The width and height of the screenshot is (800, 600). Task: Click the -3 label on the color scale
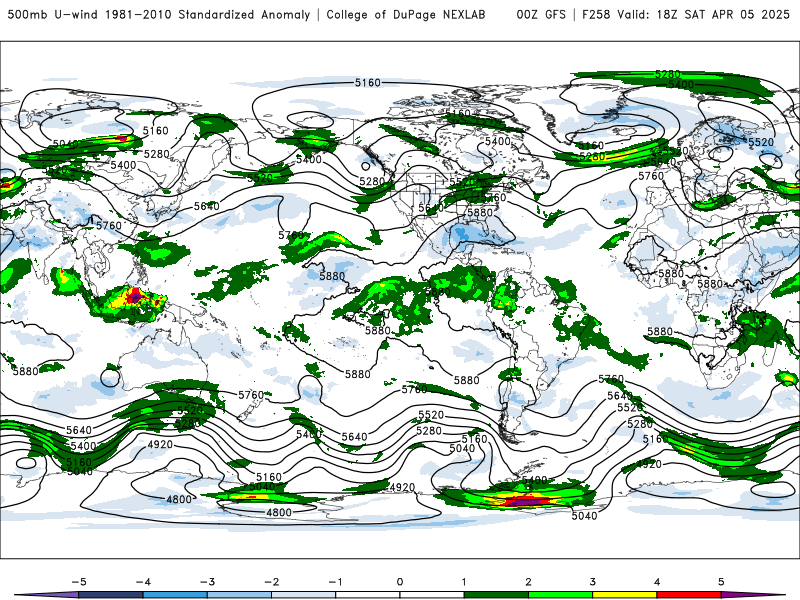click(x=207, y=582)
